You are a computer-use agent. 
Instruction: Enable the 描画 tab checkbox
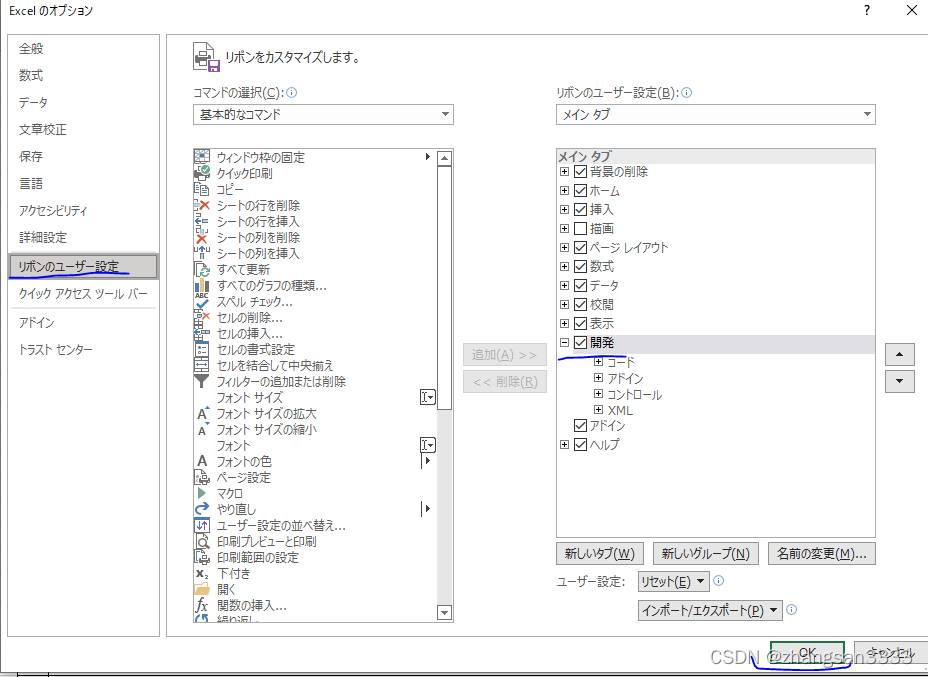(580, 228)
